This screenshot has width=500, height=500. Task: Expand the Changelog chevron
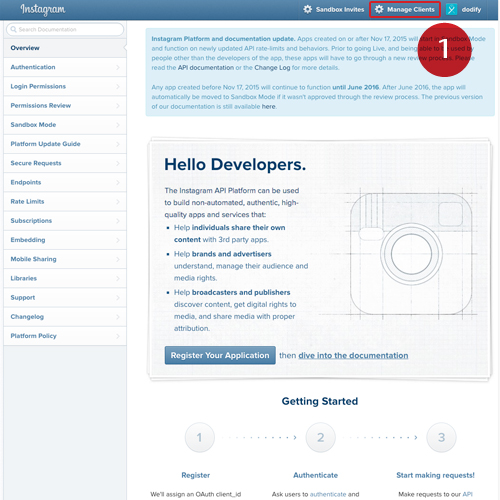click(x=118, y=317)
